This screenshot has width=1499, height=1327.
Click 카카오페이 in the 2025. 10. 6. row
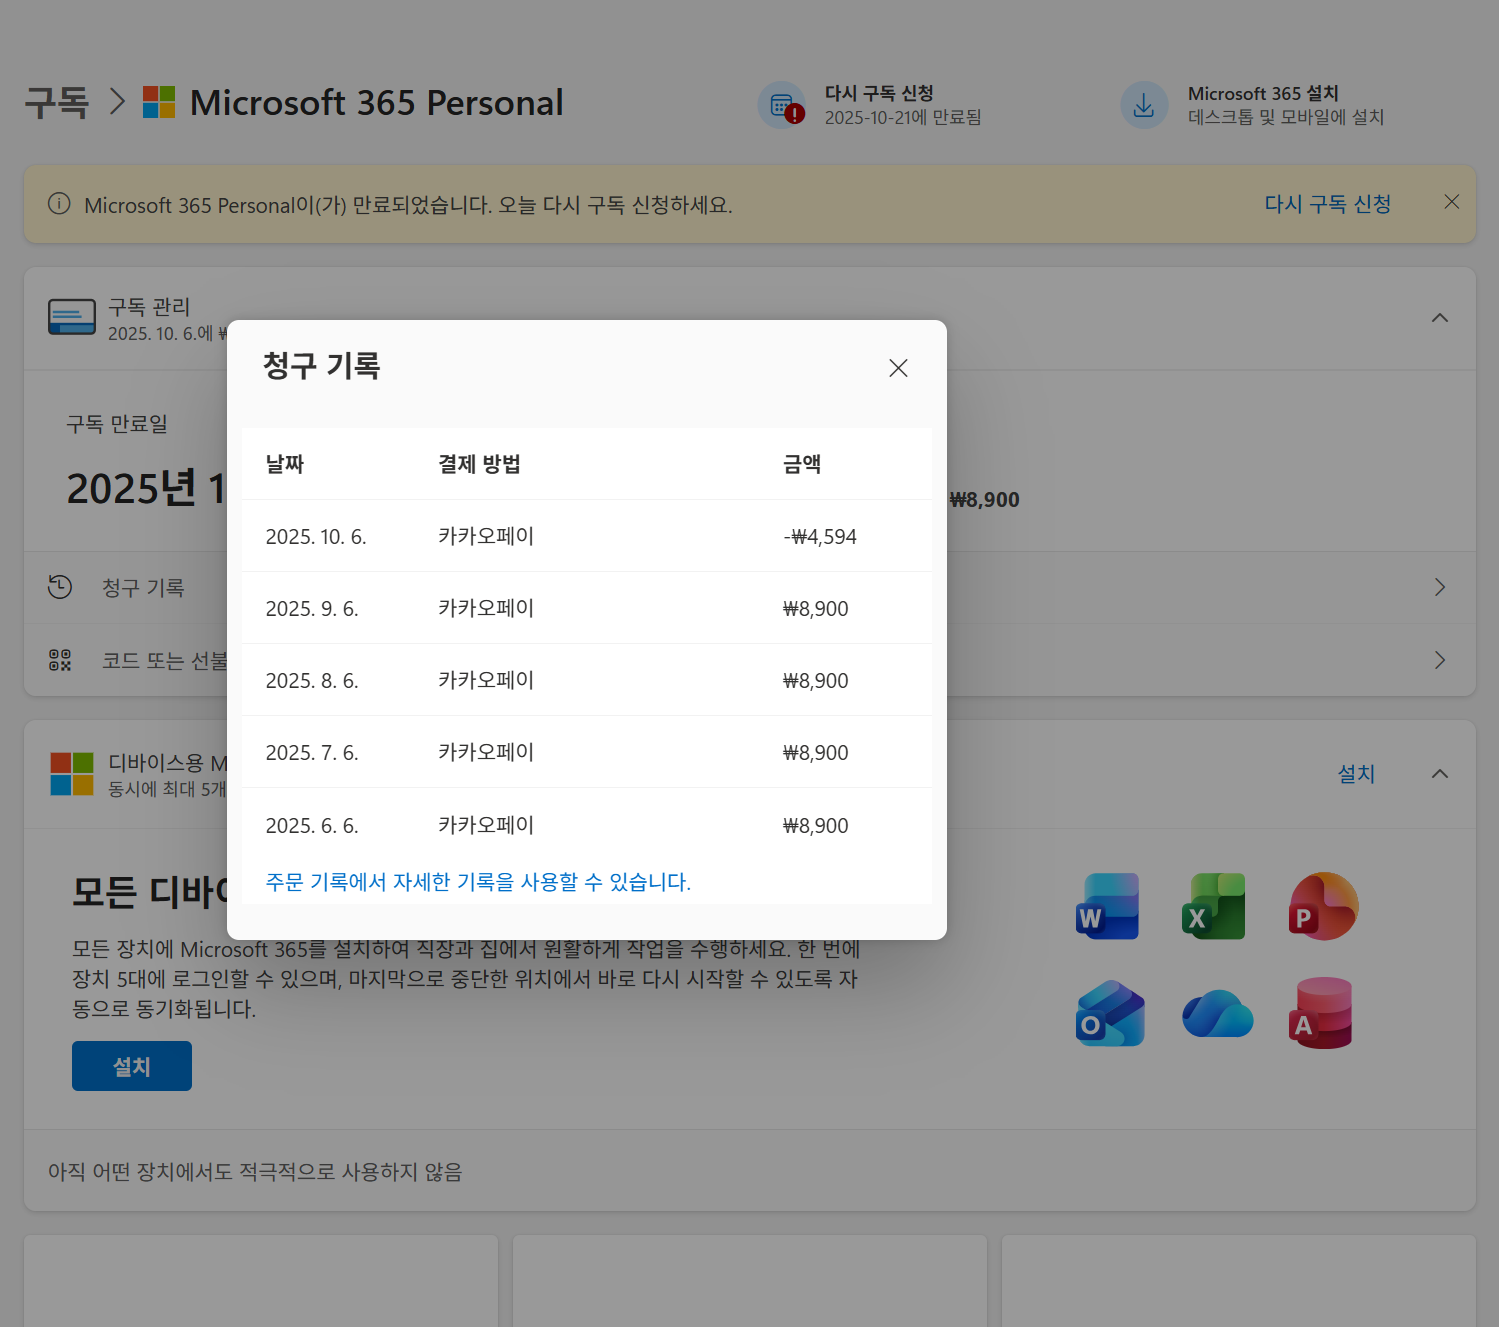pyautogui.click(x=486, y=536)
